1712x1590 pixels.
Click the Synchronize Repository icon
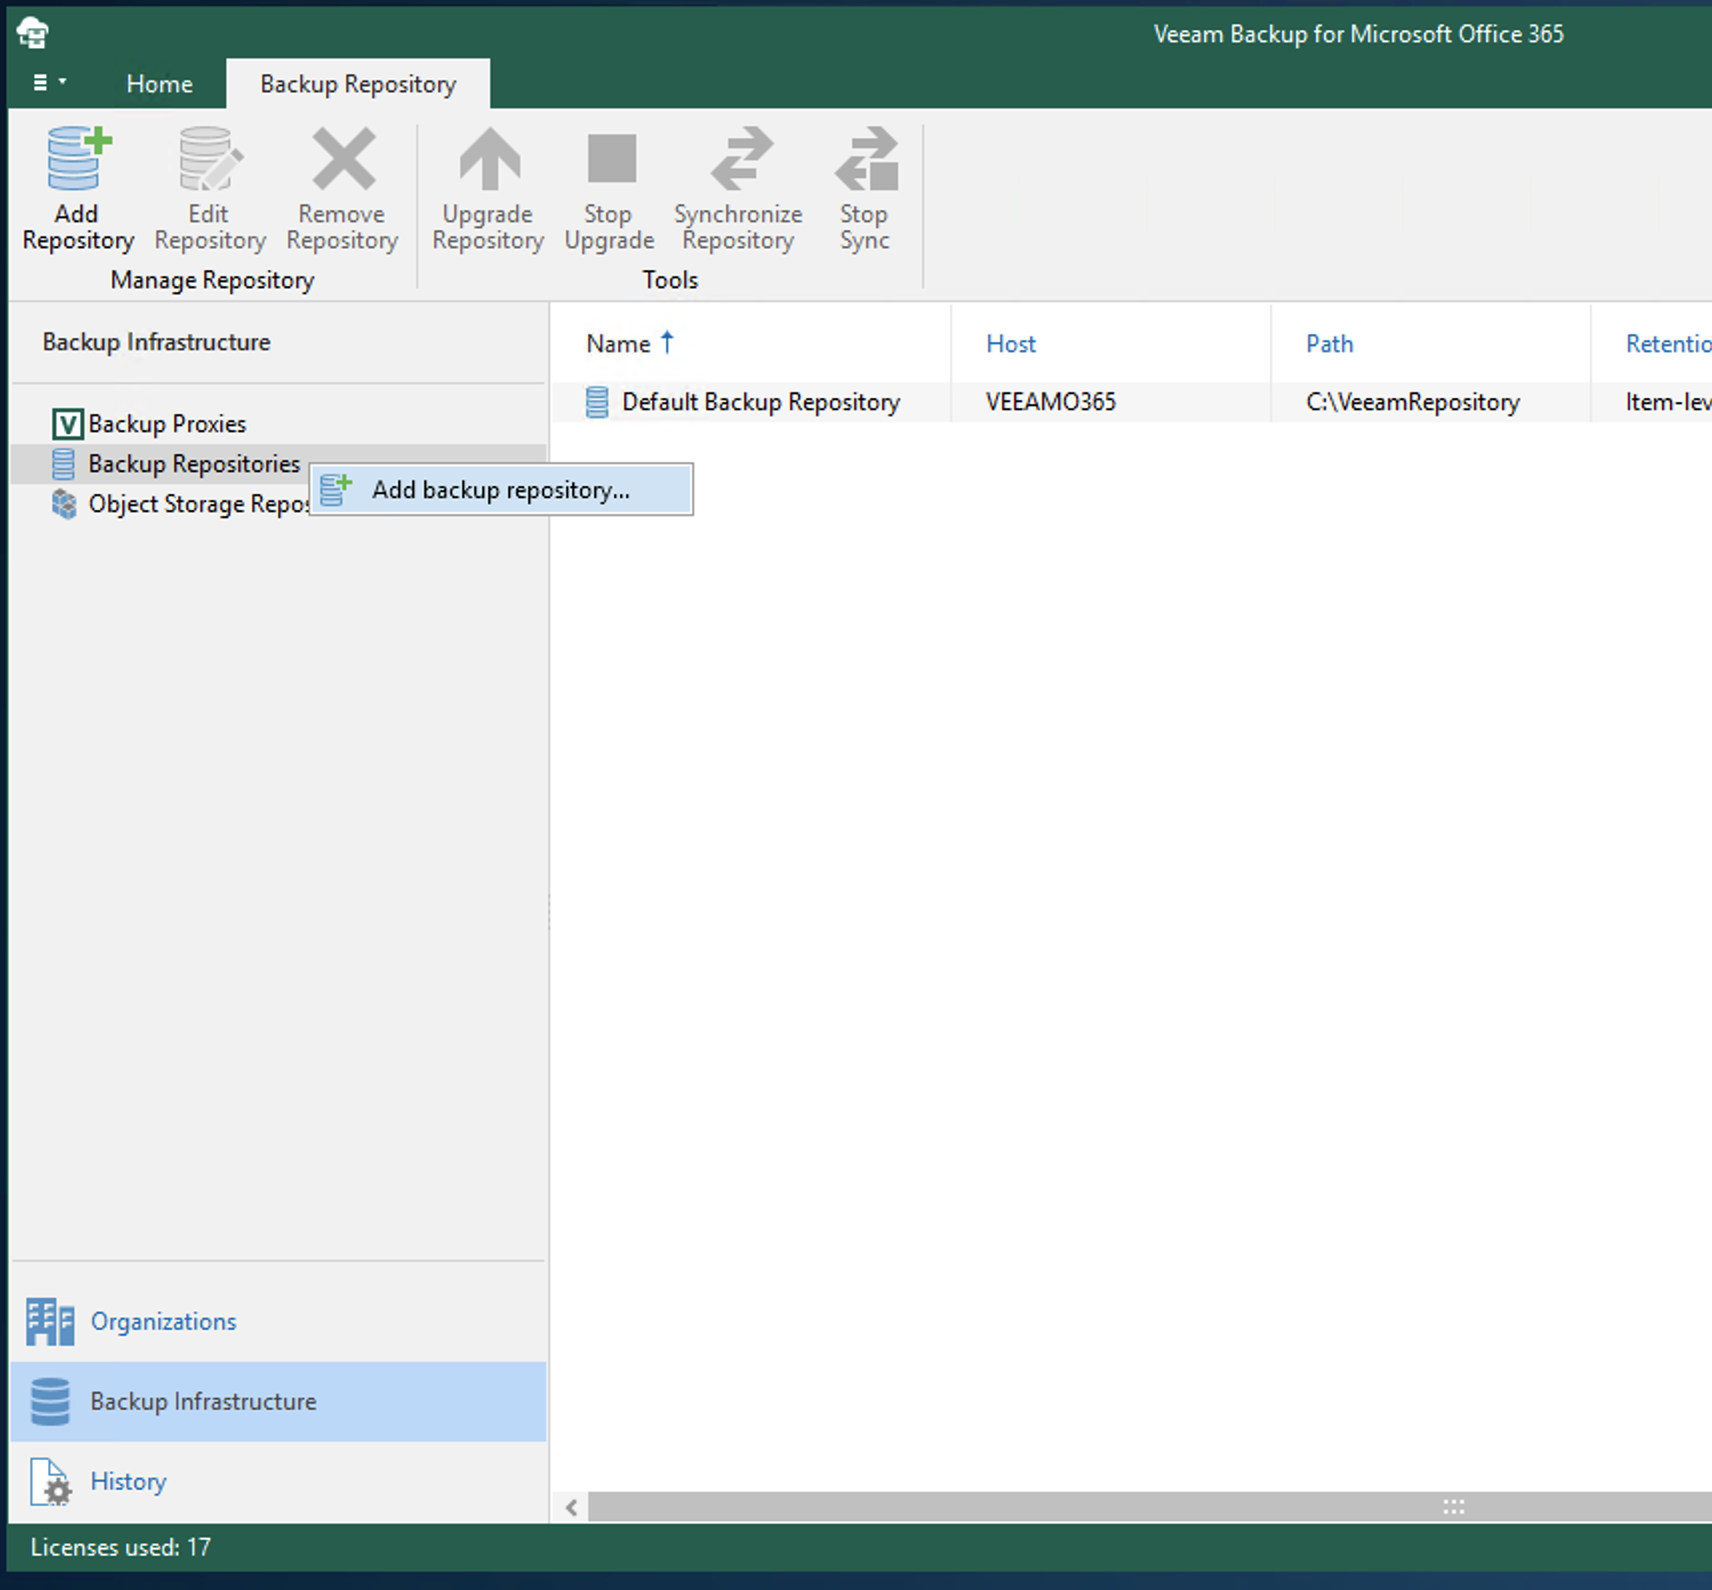[740, 159]
